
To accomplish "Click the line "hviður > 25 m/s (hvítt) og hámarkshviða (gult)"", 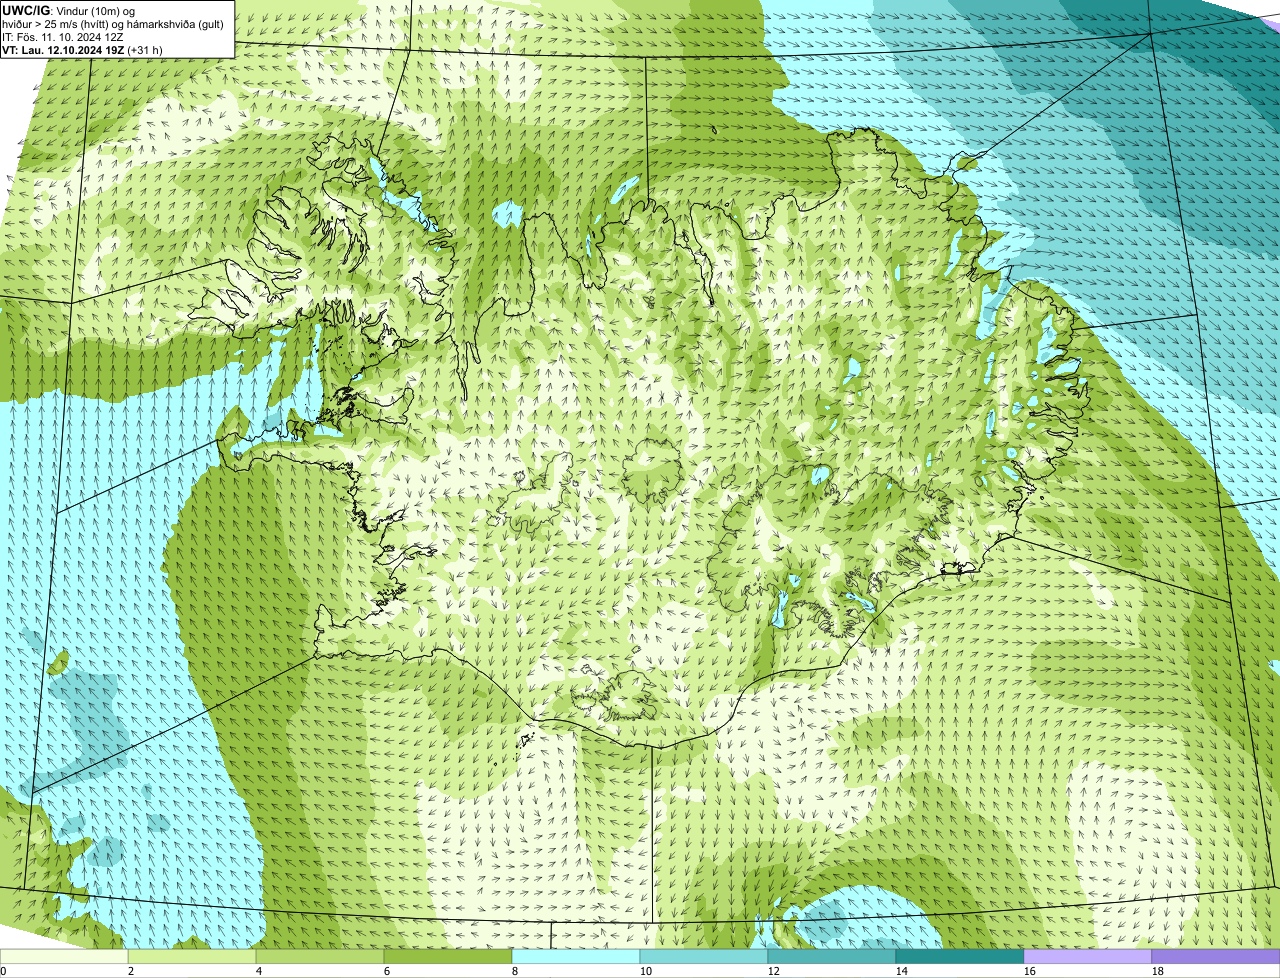I will point(113,23).
